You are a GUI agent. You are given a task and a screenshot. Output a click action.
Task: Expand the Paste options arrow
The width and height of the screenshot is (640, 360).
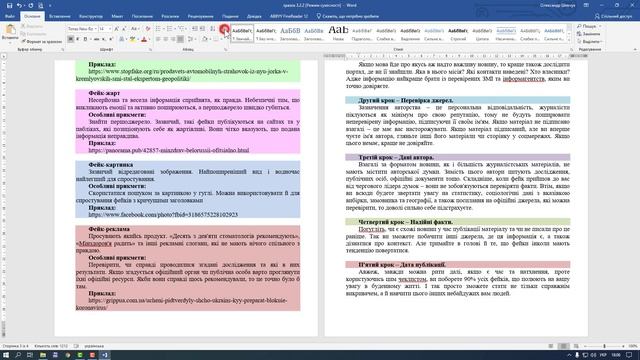(x=10, y=42)
